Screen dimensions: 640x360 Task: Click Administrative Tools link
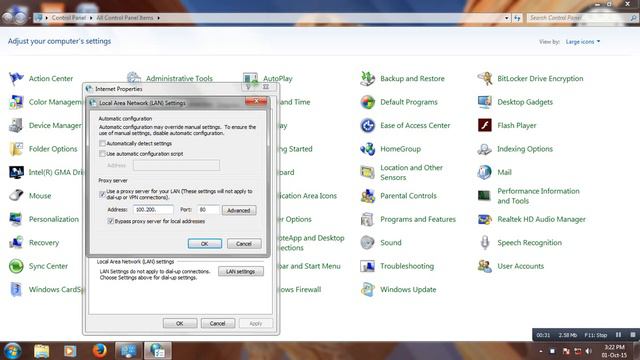tap(179, 78)
